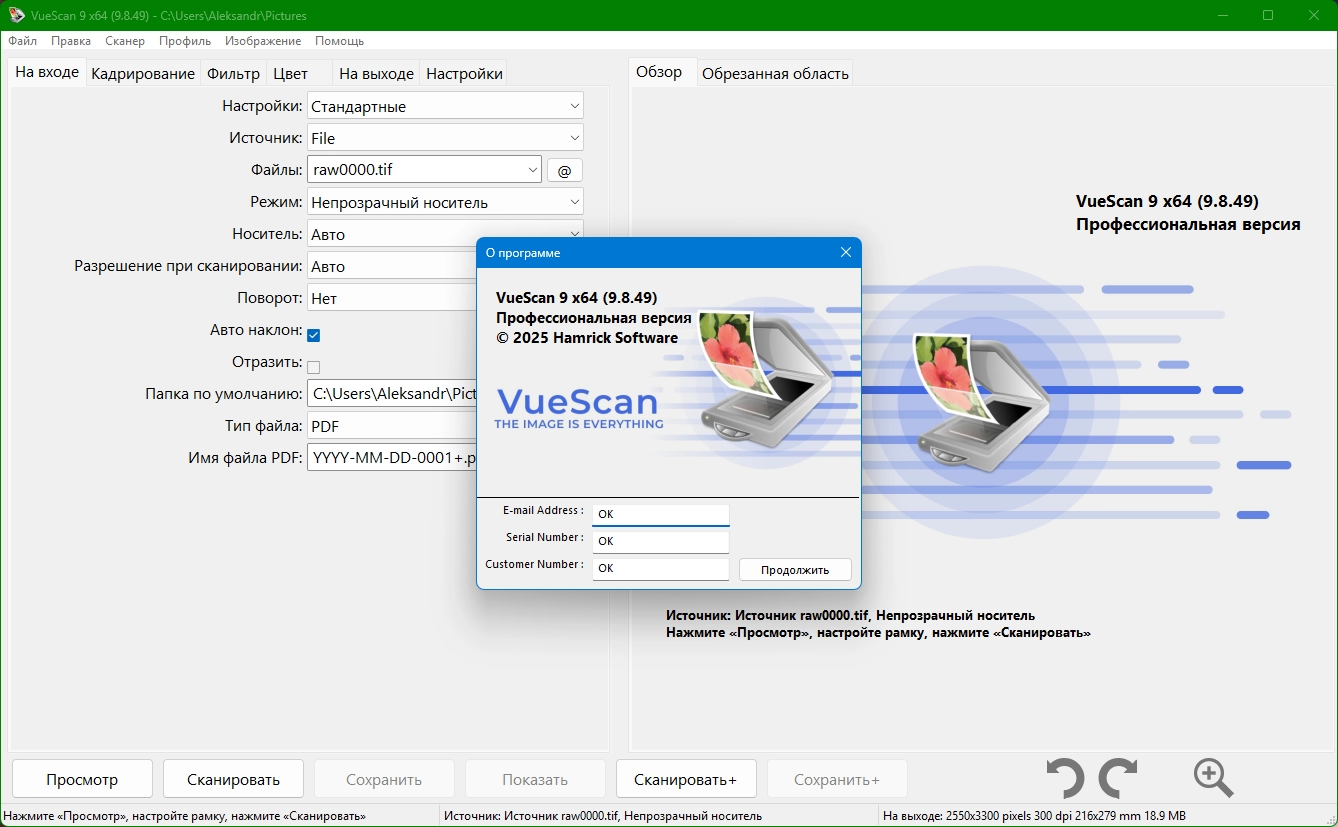The height and width of the screenshot is (827, 1338).
Task: Click the Имя файла PDF field
Action: [392, 458]
